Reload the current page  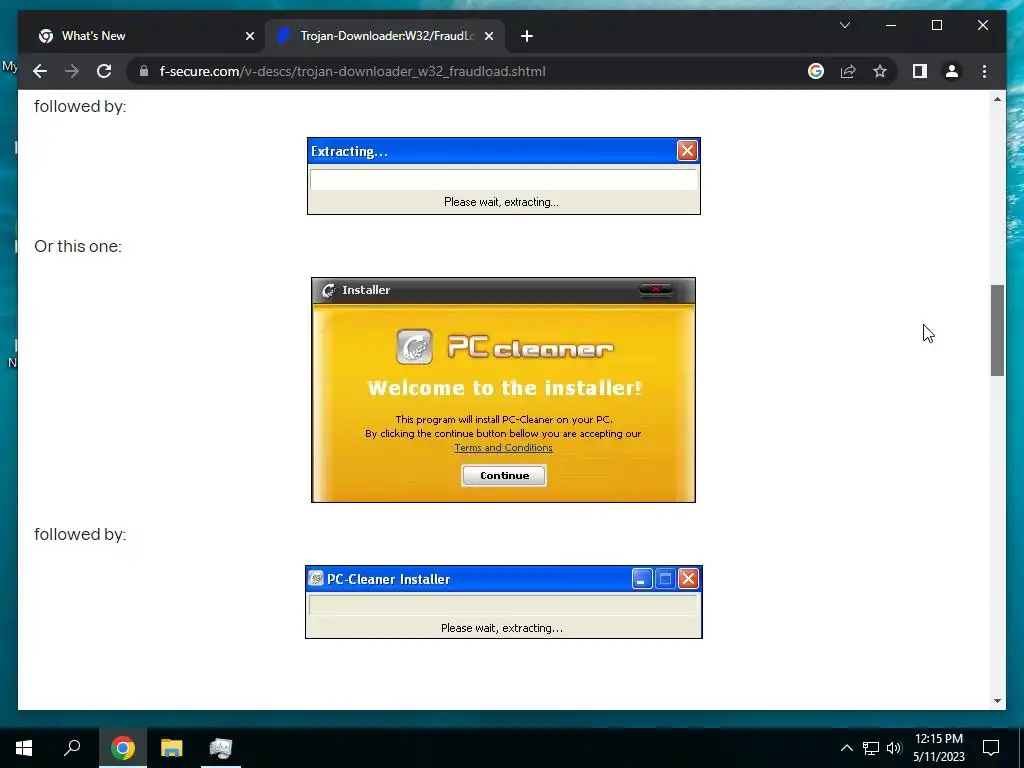[104, 71]
